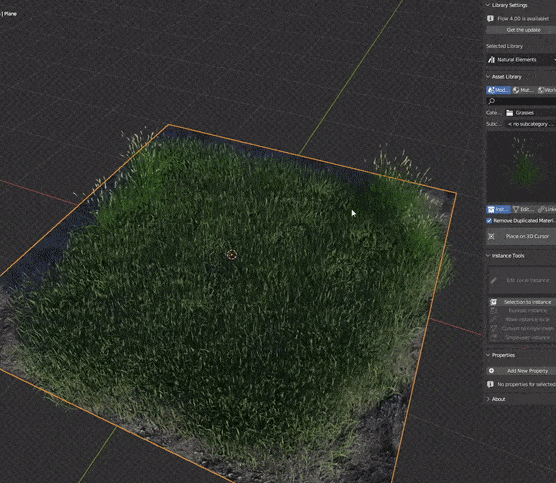Collapse the Instance Tools section

[488, 255]
